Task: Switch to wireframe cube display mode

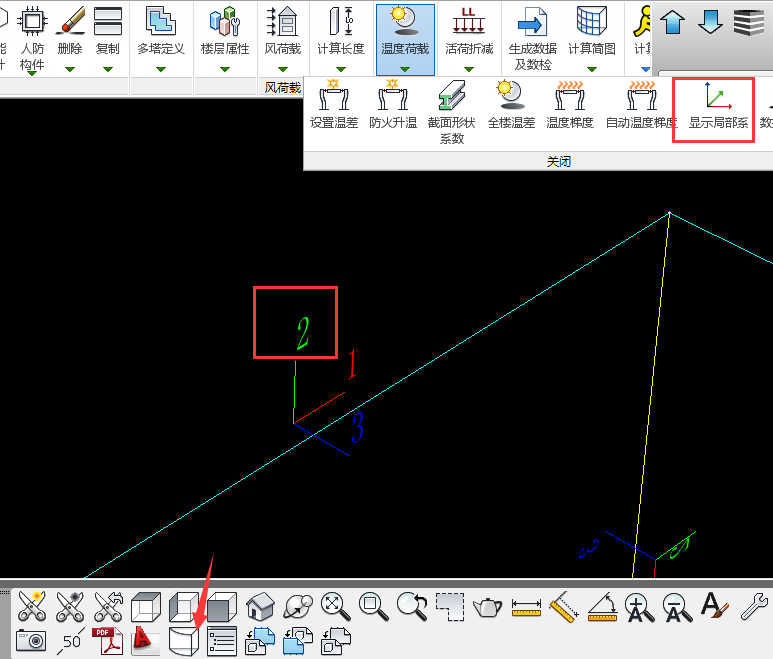Action: (x=146, y=607)
